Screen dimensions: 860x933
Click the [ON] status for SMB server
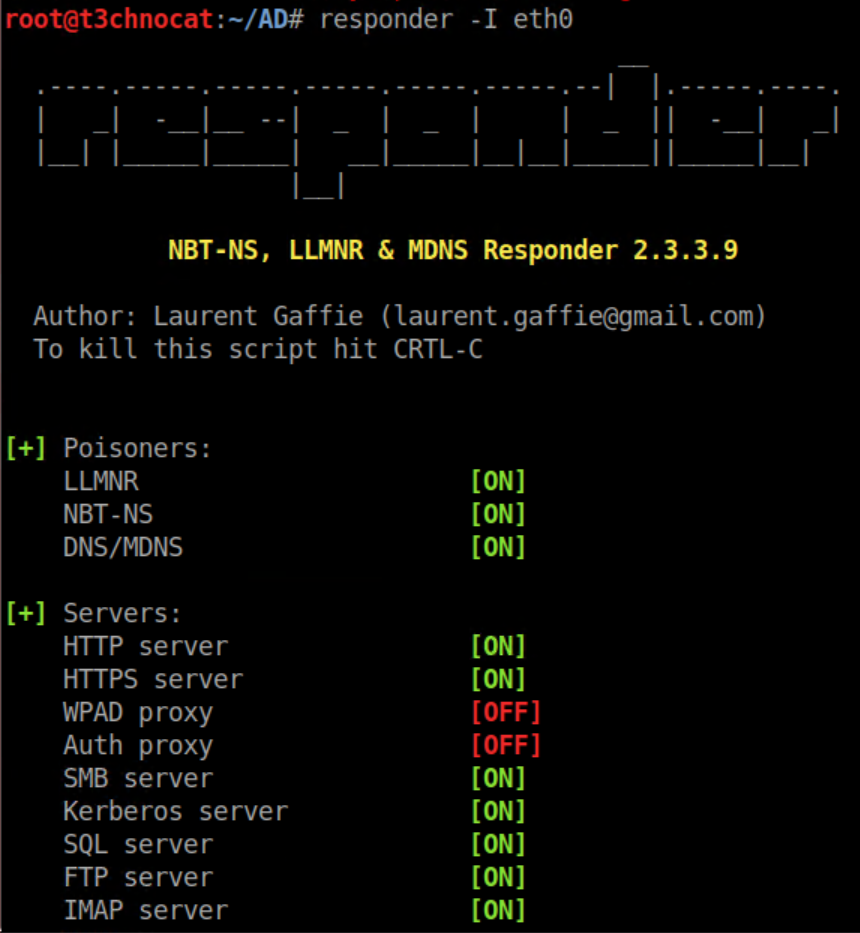click(x=498, y=779)
